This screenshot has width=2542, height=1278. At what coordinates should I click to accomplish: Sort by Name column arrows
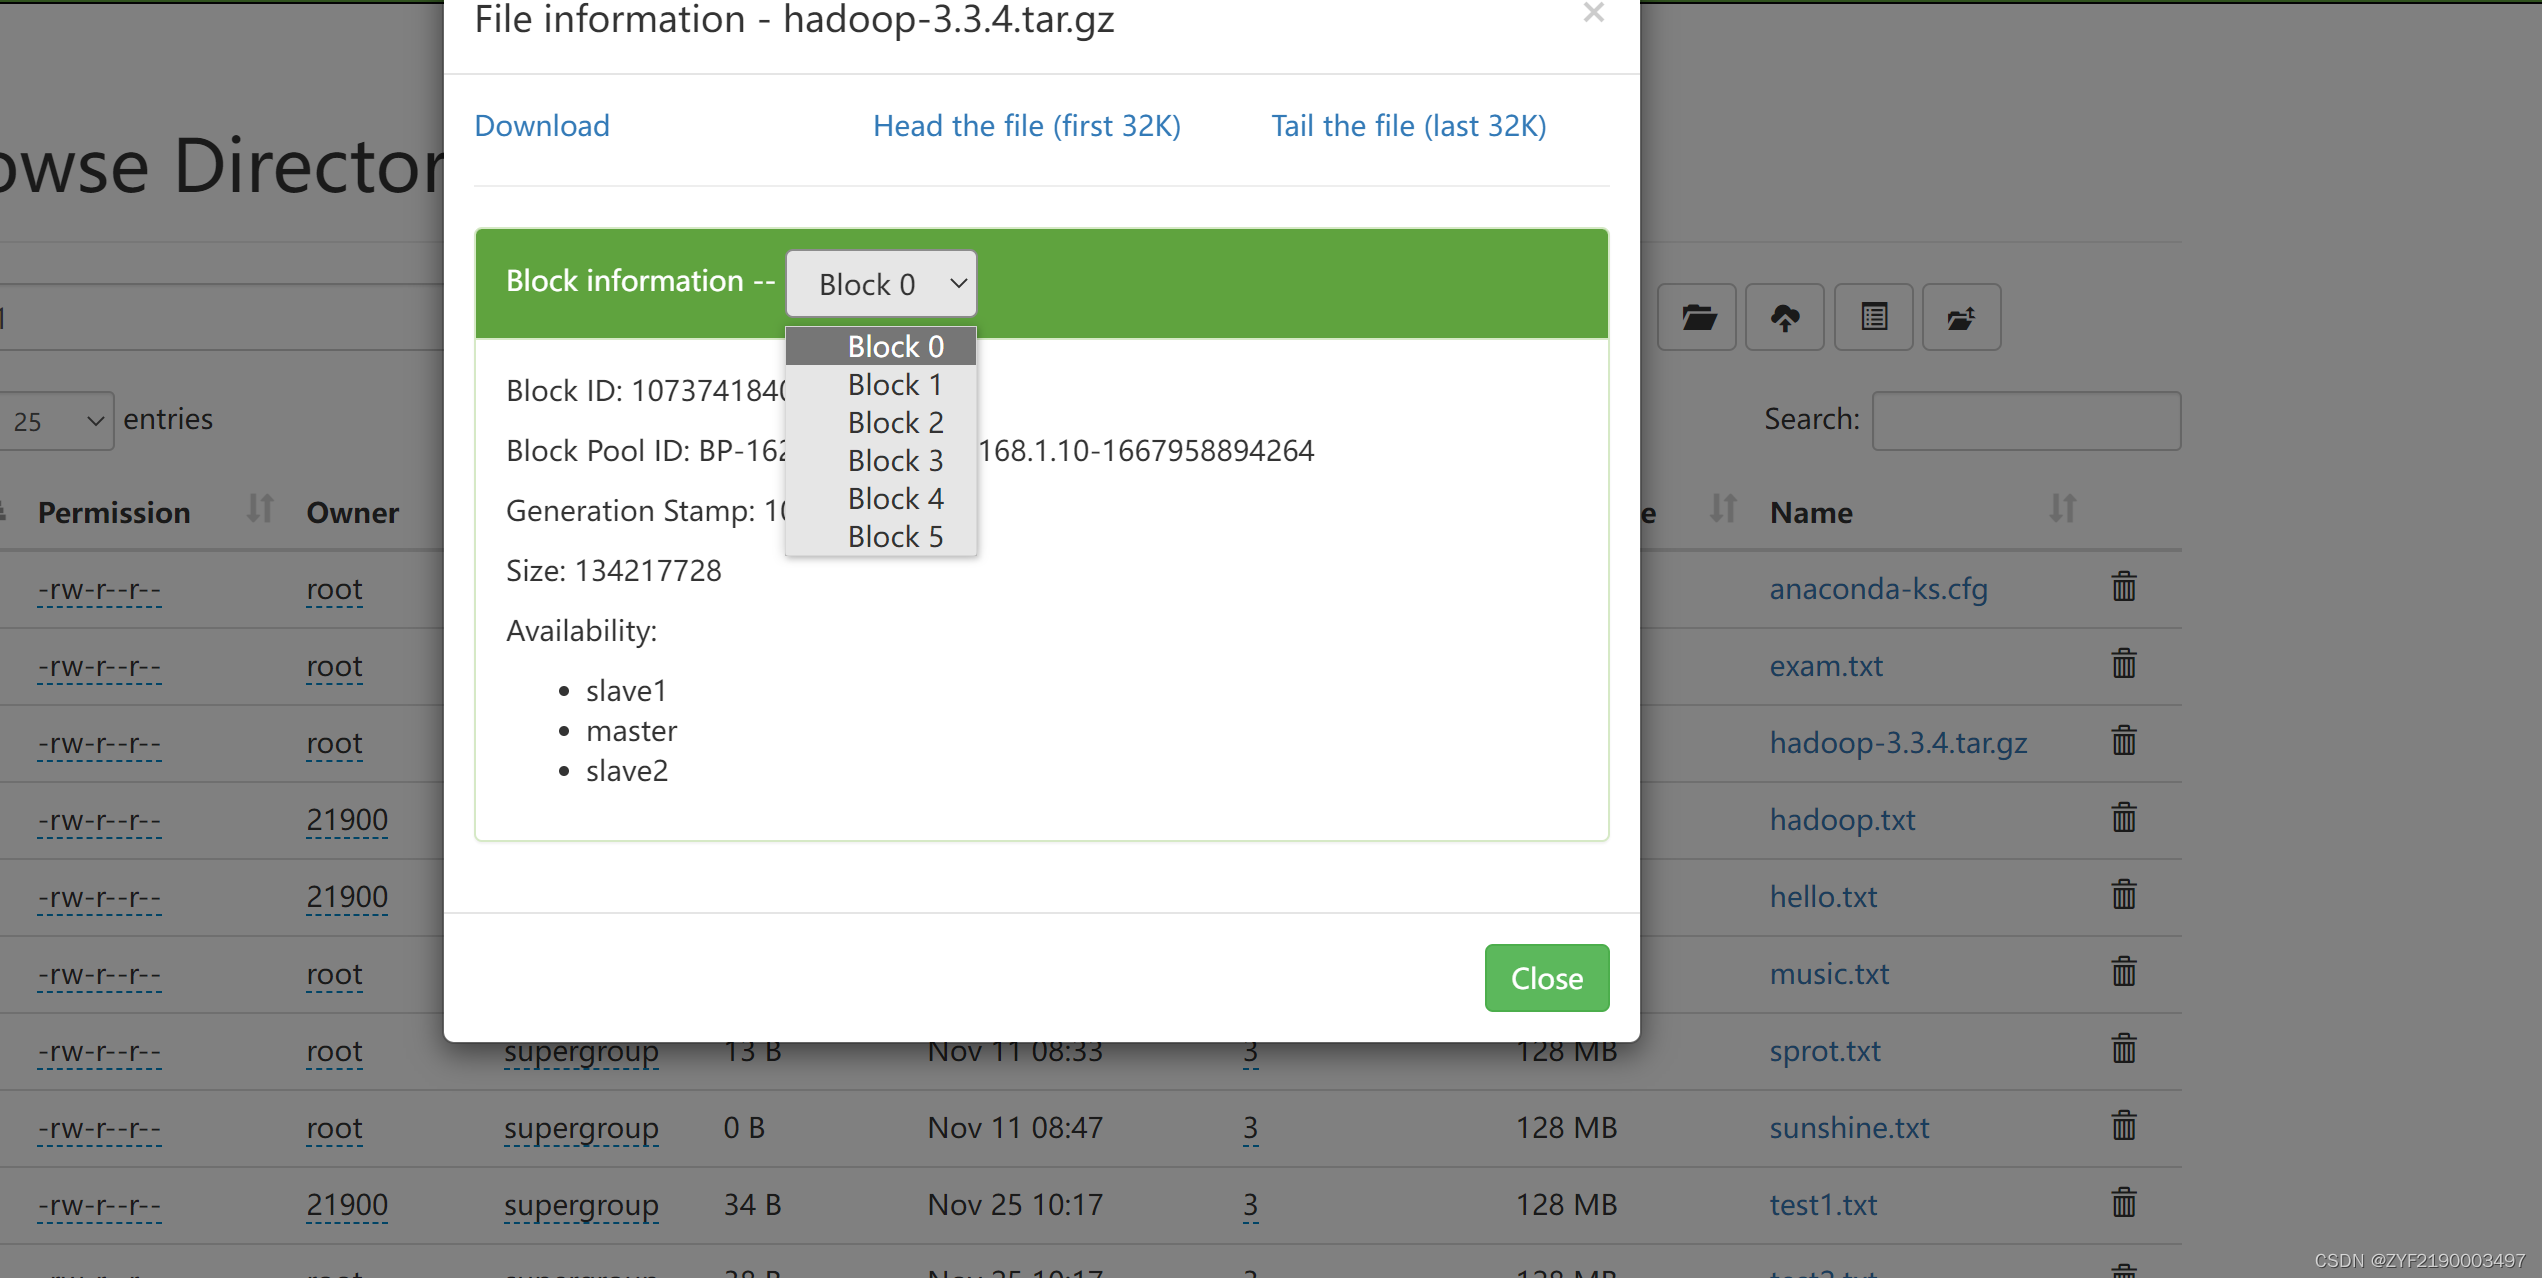[2062, 509]
